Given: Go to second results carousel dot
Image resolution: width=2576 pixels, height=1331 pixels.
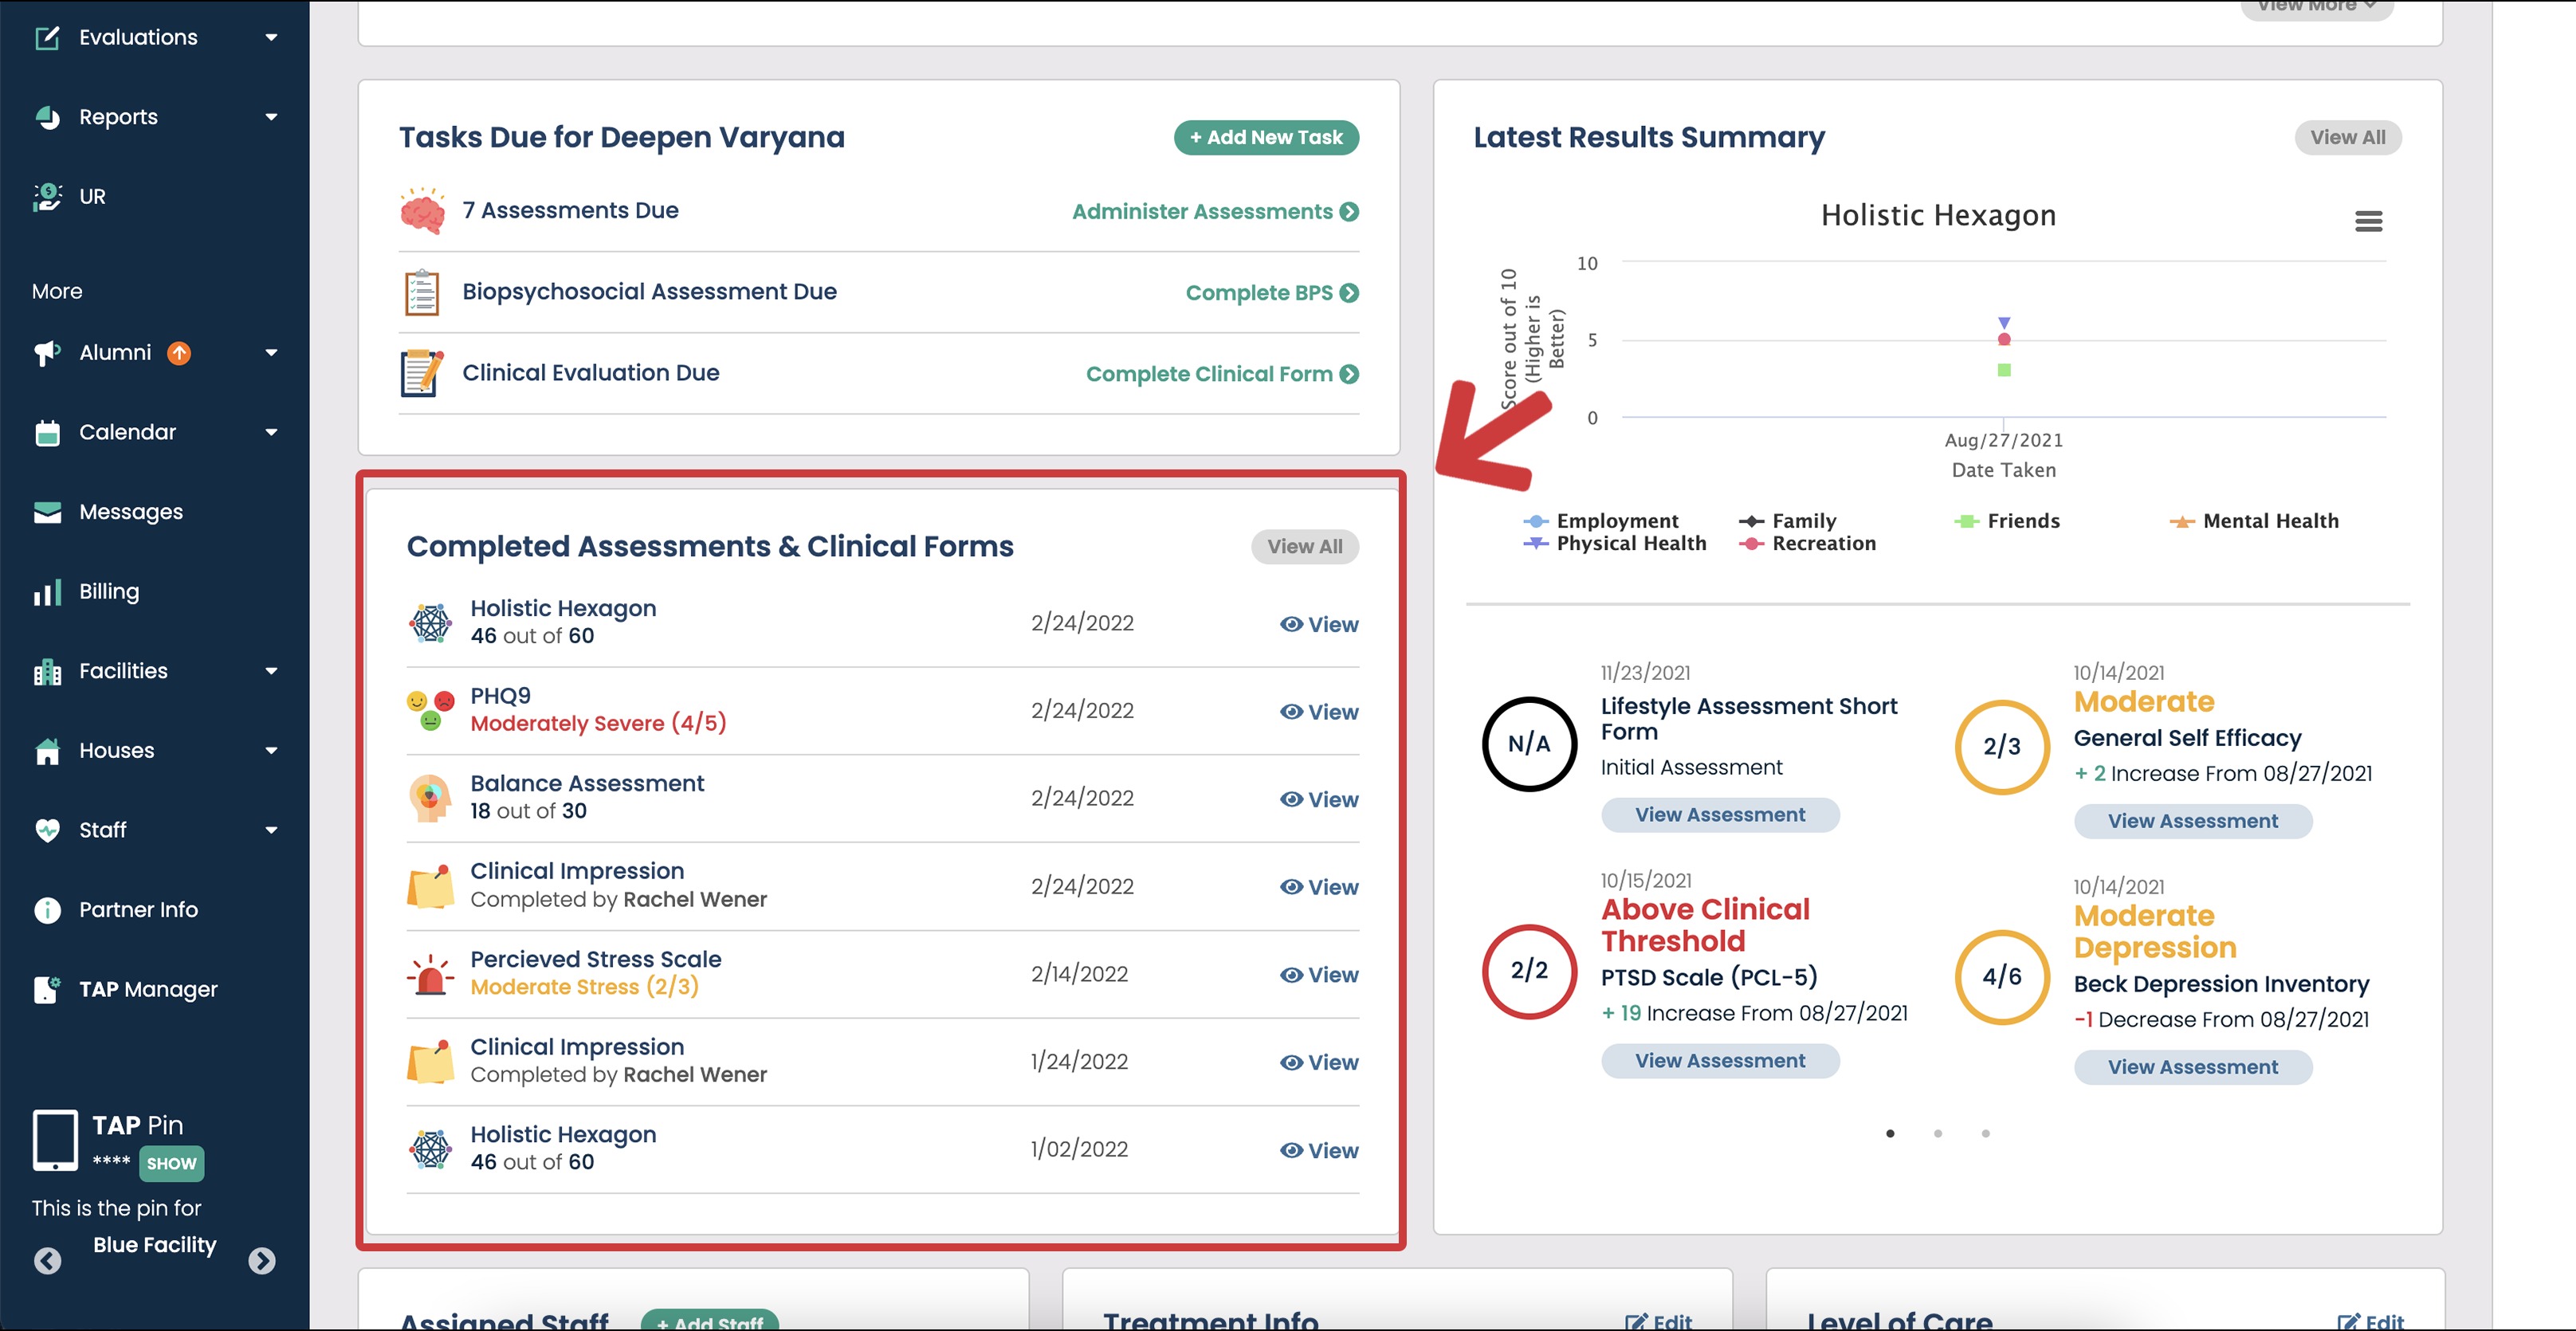Looking at the screenshot, I should pos(1937,1133).
